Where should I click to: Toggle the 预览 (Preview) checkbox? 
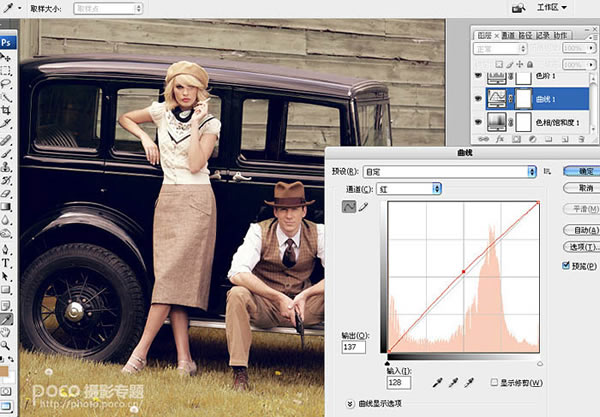(x=567, y=265)
